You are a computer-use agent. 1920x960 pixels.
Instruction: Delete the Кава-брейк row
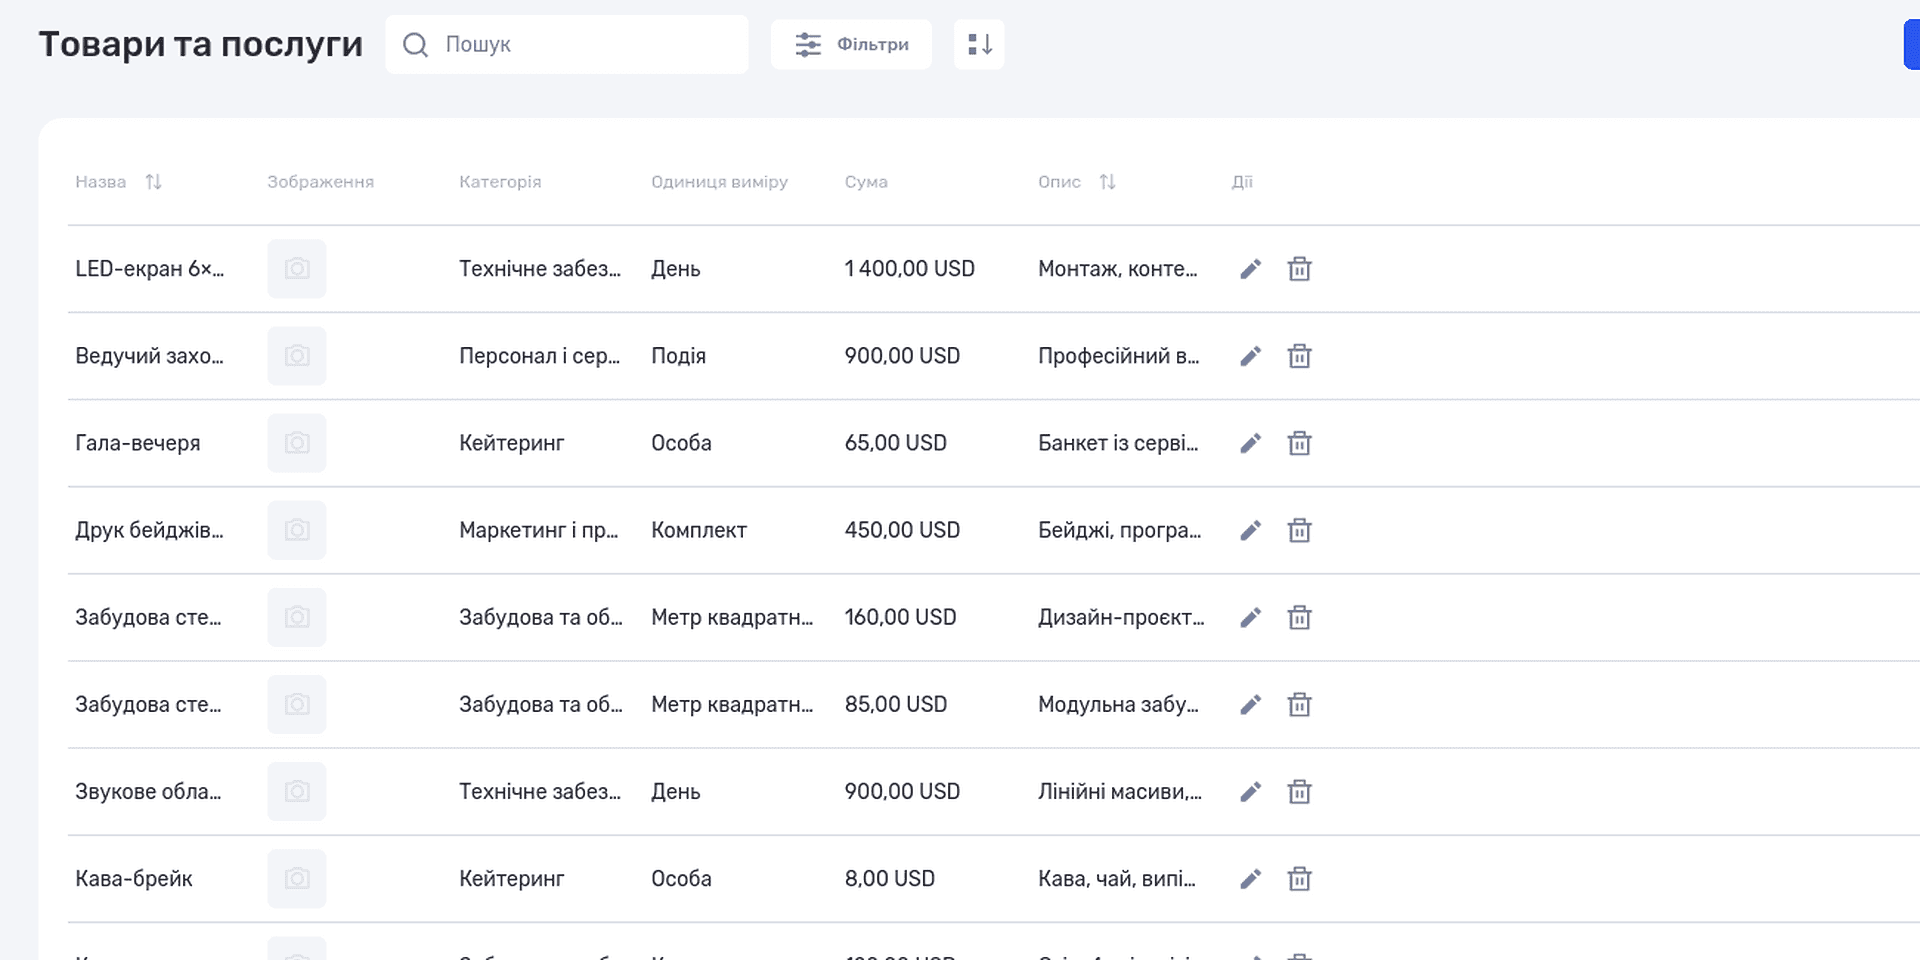[1299, 879]
